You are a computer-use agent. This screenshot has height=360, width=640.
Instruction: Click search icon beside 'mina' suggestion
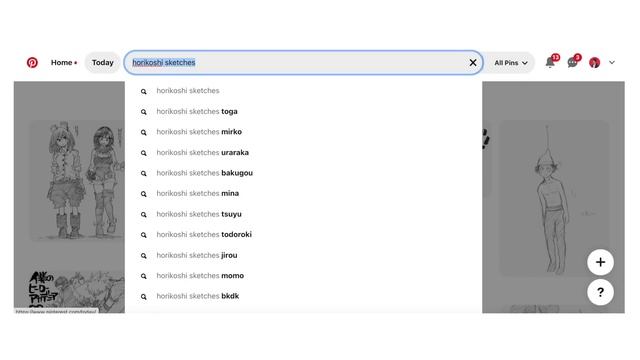[144, 194]
